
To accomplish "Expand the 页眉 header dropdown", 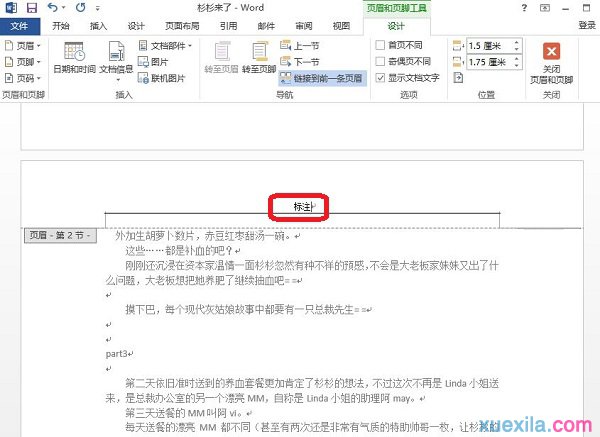I will click(x=23, y=46).
